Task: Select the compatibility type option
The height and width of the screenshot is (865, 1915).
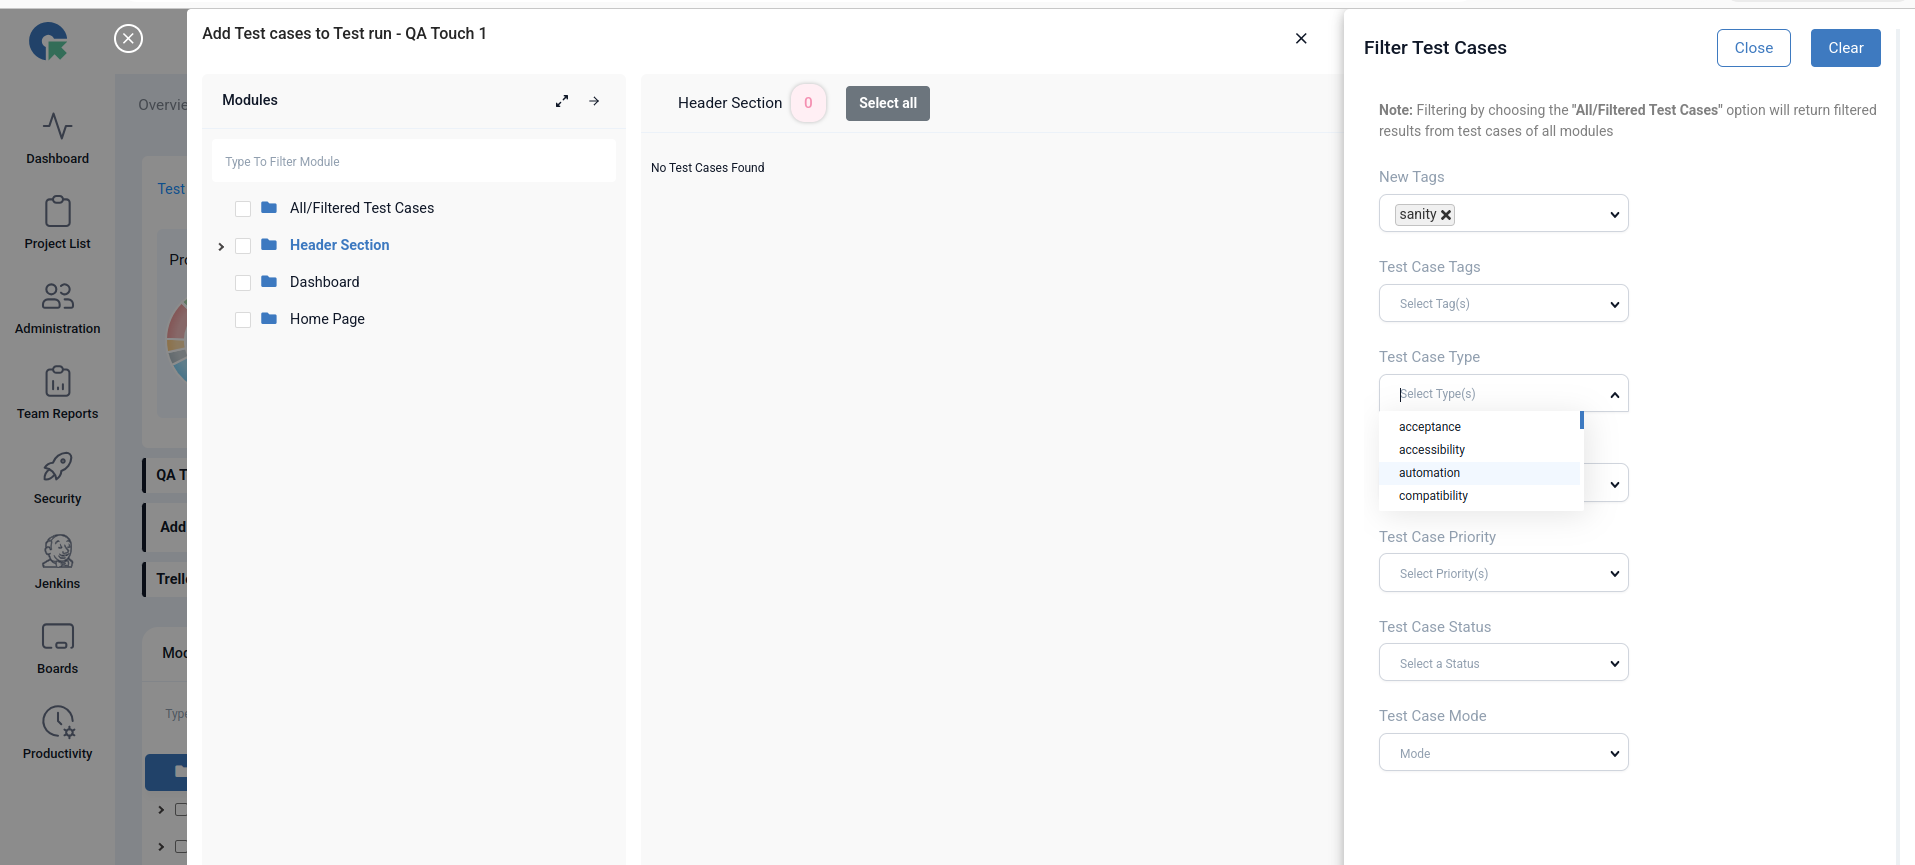Action: [x=1433, y=496]
